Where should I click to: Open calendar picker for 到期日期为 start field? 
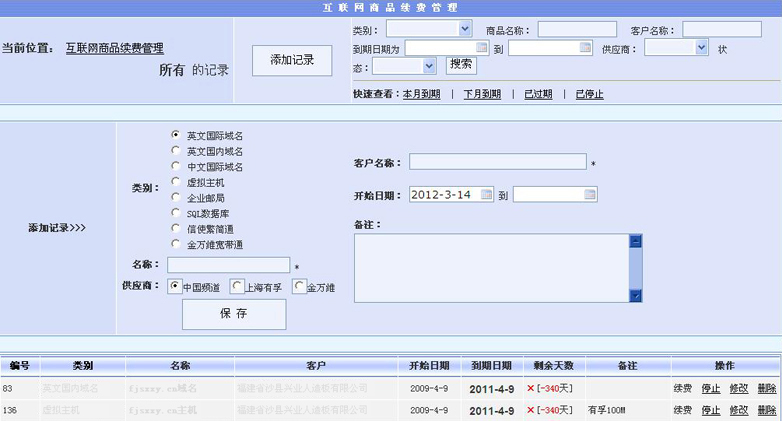481,48
